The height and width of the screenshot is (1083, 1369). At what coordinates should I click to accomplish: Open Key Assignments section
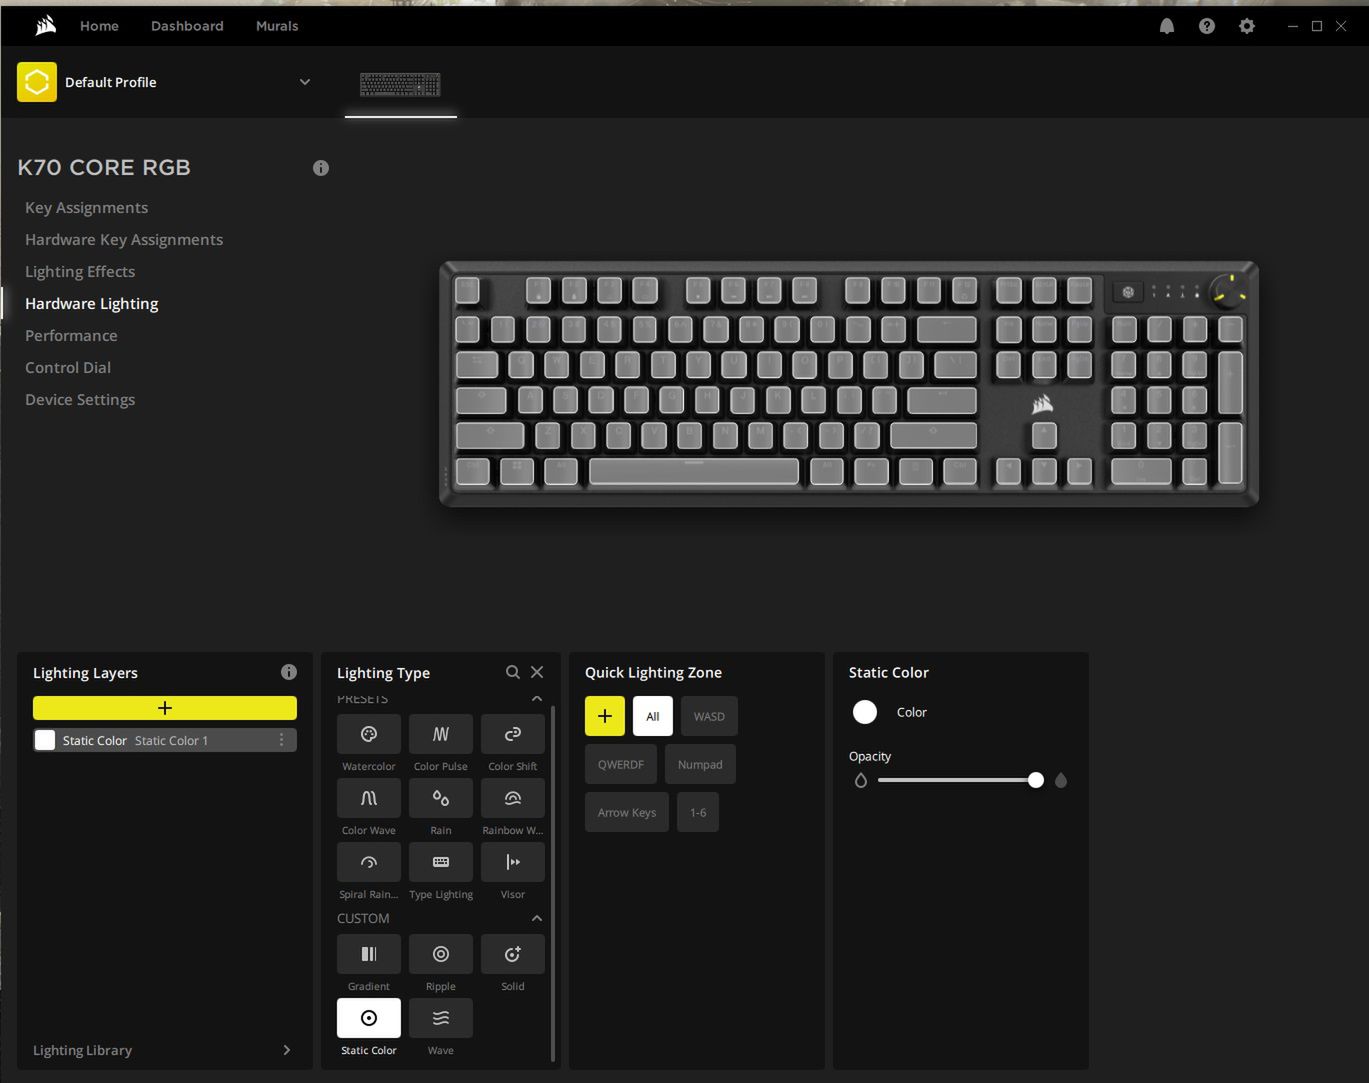(x=86, y=207)
